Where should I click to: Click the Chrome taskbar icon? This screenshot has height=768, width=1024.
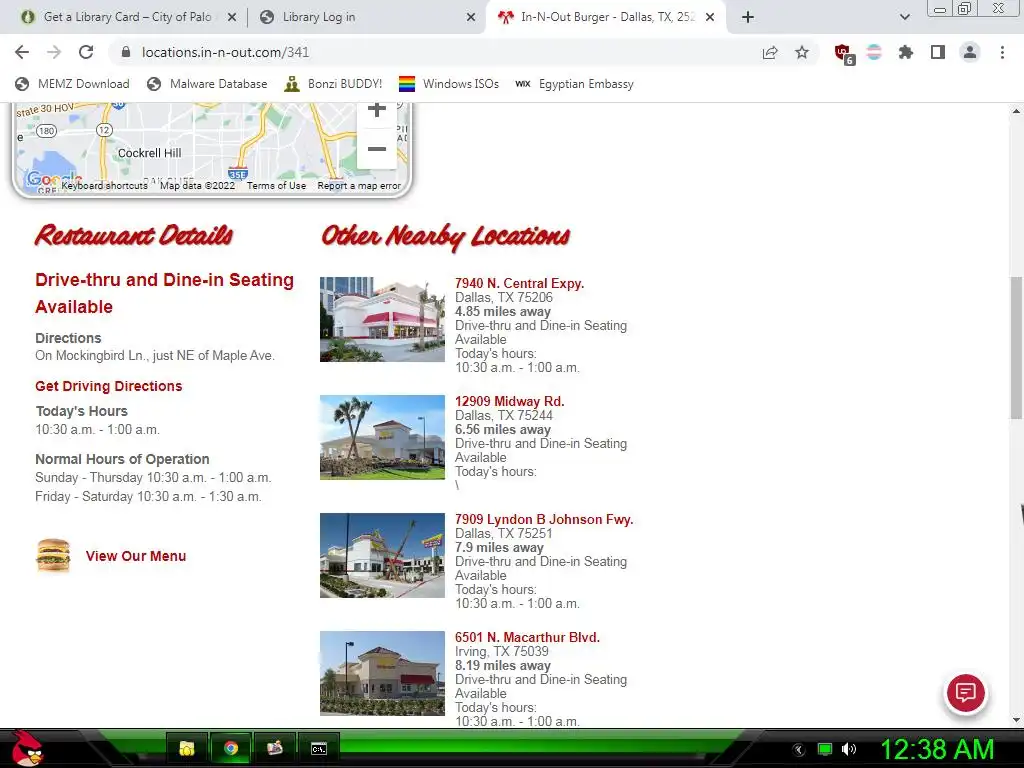coord(231,748)
